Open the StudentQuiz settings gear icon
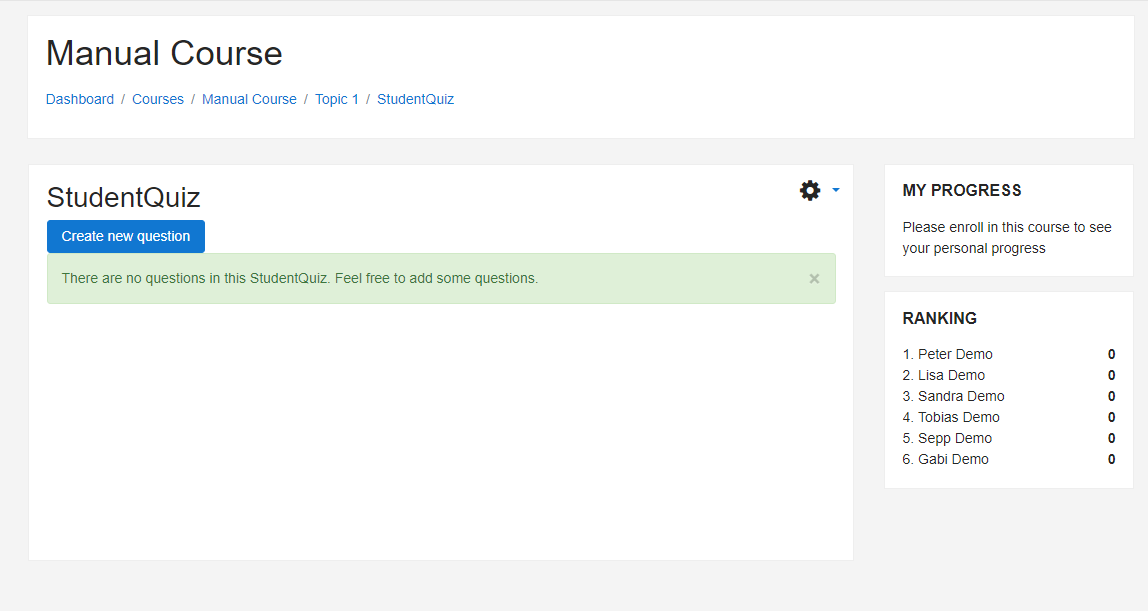Viewport: 1148px width, 611px height. [809, 190]
